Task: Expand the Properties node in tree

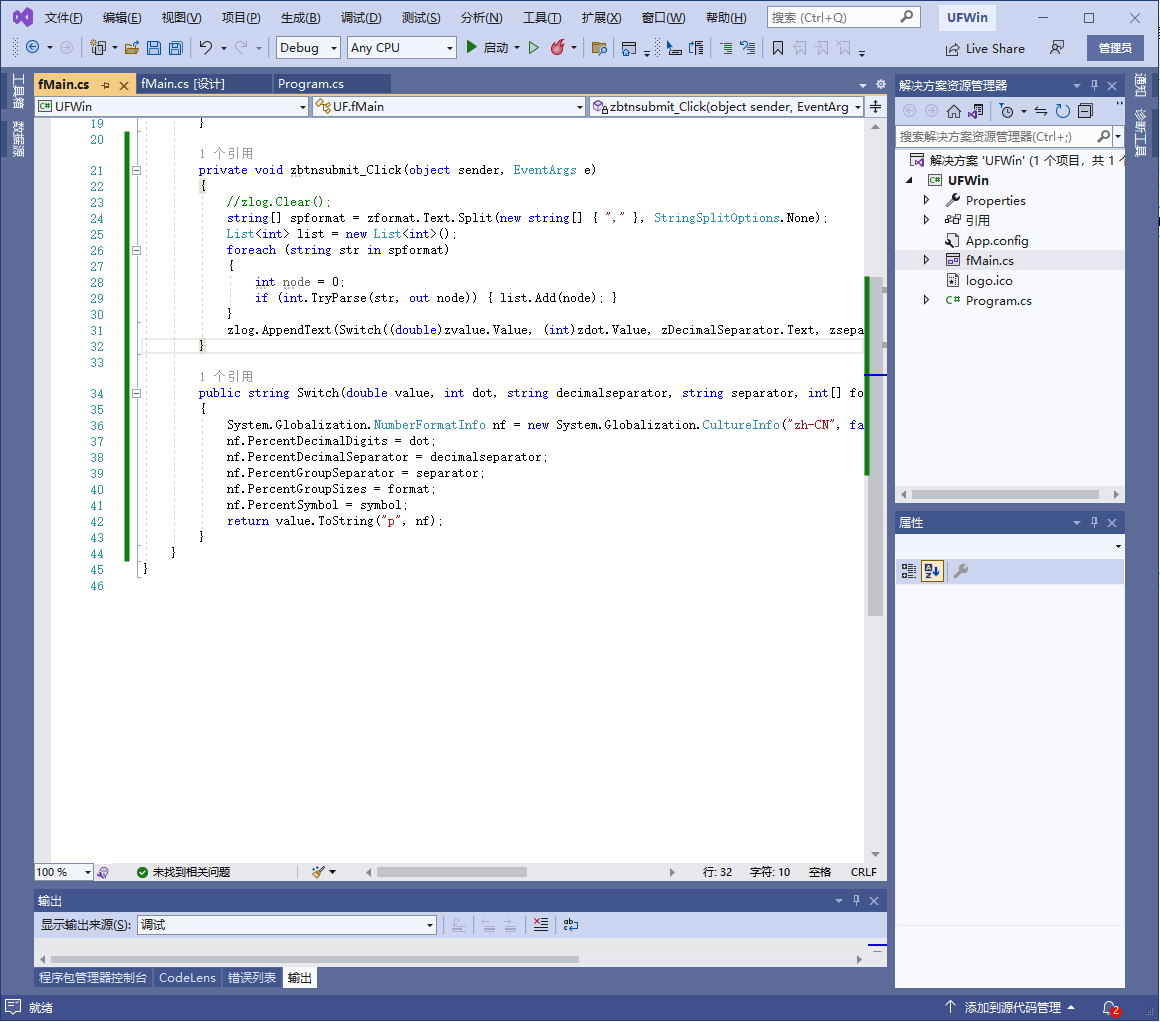Action: click(x=926, y=201)
